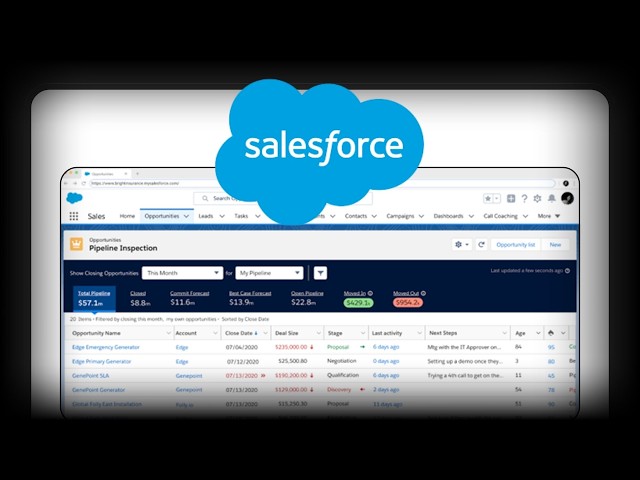Click the Opportunity list button
This screenshot has width=640, height=480.
point(516,244)
